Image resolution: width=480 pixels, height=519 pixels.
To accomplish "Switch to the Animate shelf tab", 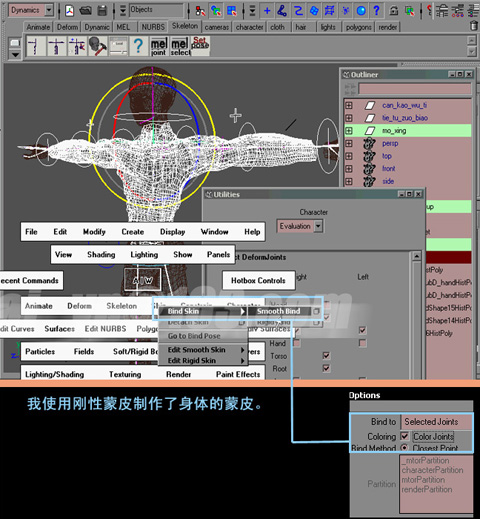I will point(38,27).
